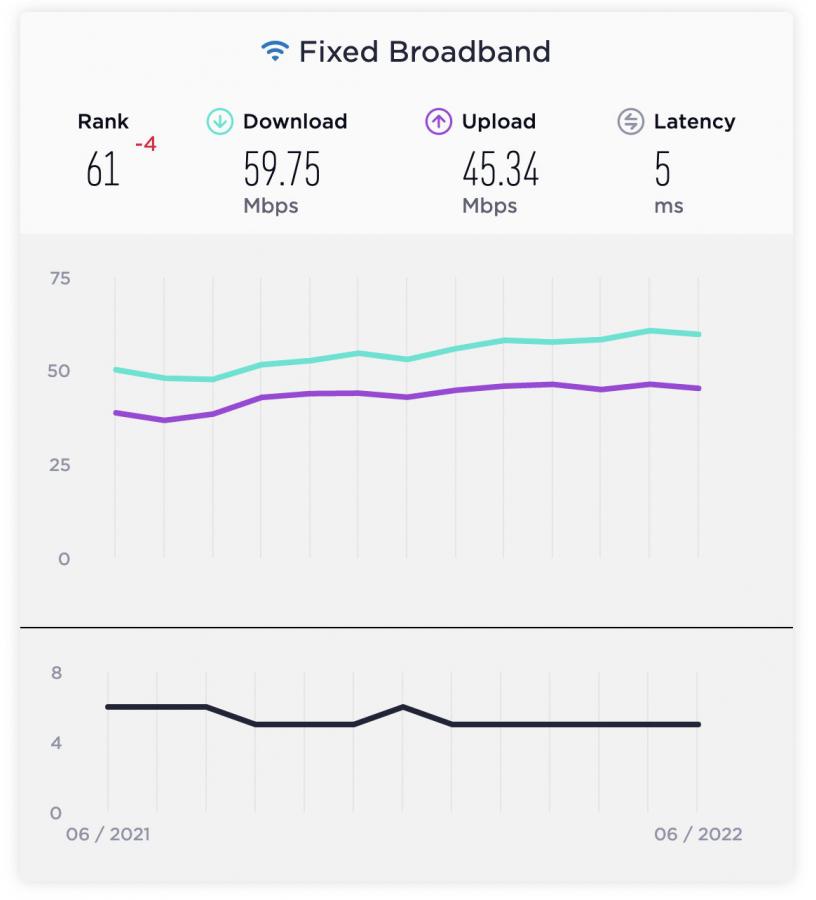Click the peak in the dark latency line
The height and width of the screenshot is (900, 816).
coord(402,706)
